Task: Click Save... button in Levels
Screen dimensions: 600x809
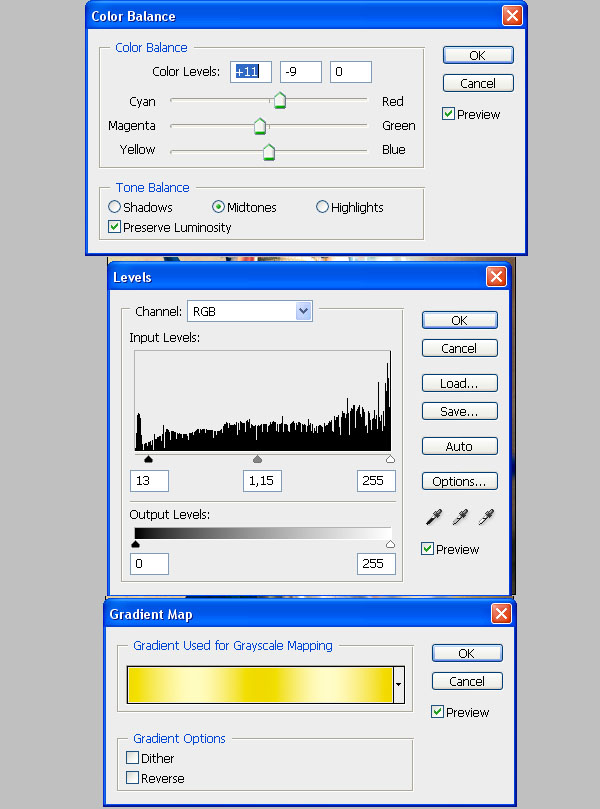Action: pyautogui.click(x=460, y=411)
